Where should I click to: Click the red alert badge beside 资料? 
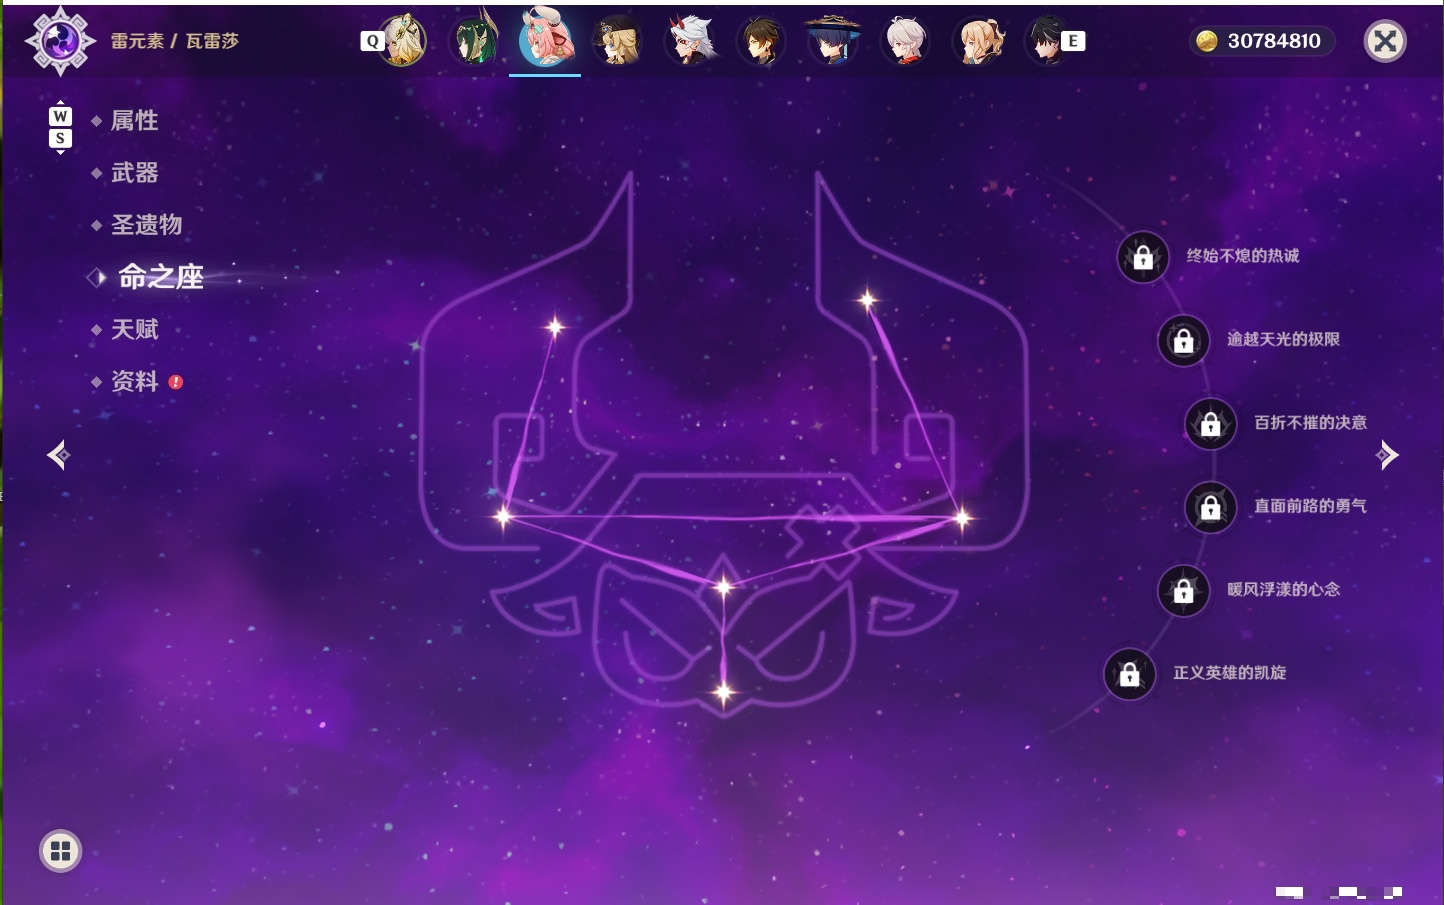point(176,382)
